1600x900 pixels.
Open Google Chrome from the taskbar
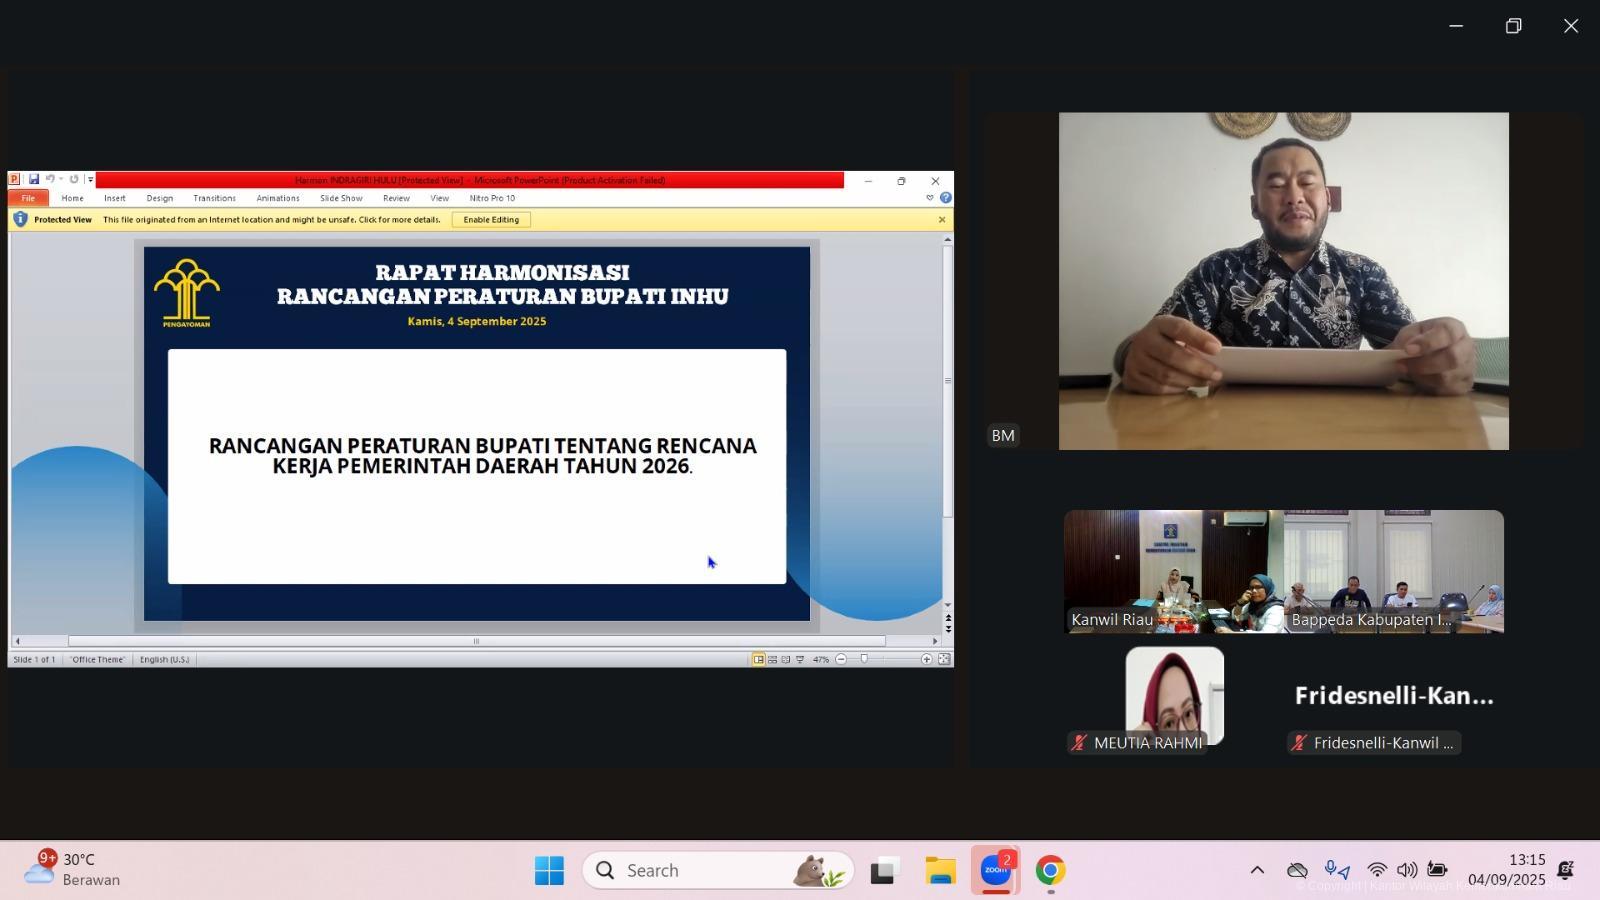[1050, 870]
